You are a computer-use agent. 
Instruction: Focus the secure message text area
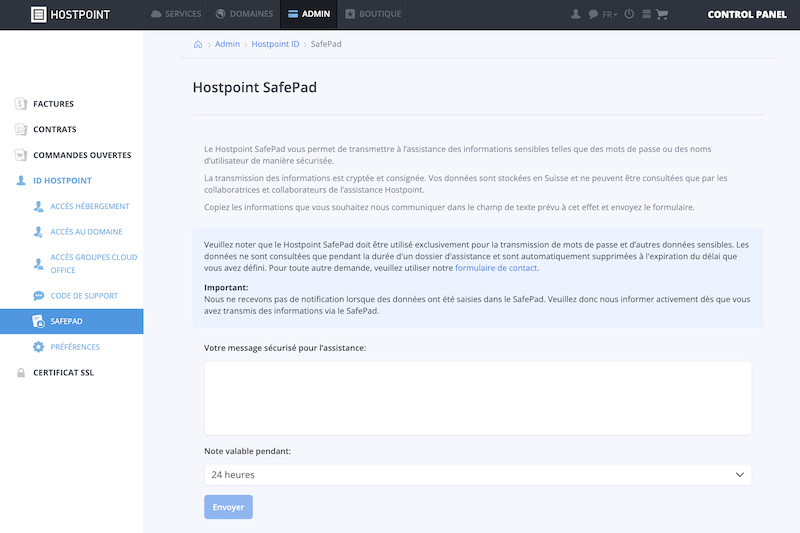click(x=478, y=398)
